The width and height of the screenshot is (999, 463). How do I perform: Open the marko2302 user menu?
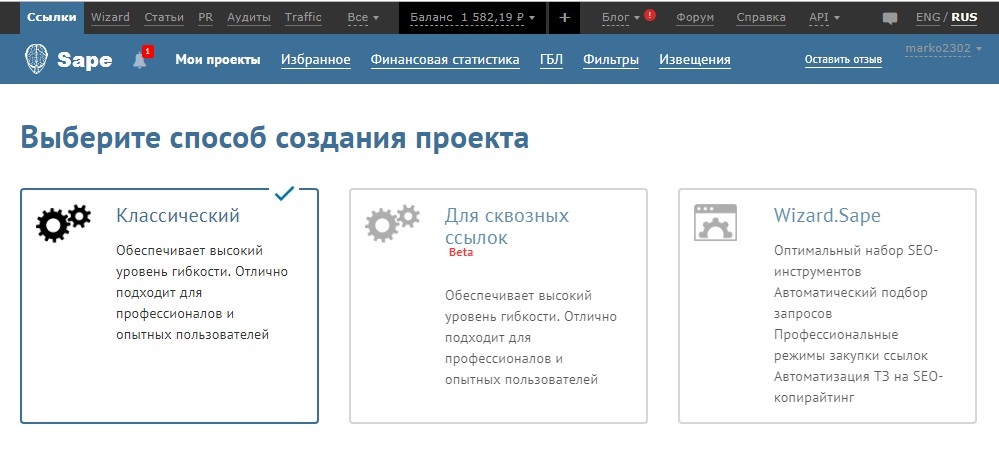(943, 48)
